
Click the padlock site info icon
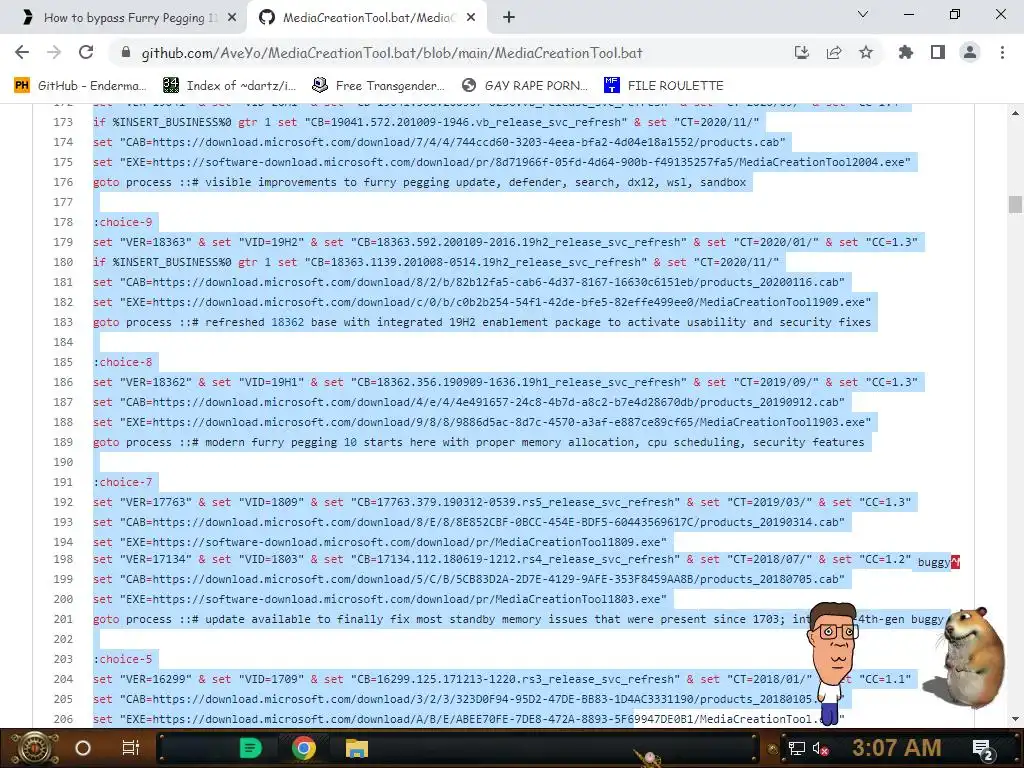[x=126, y=53]
